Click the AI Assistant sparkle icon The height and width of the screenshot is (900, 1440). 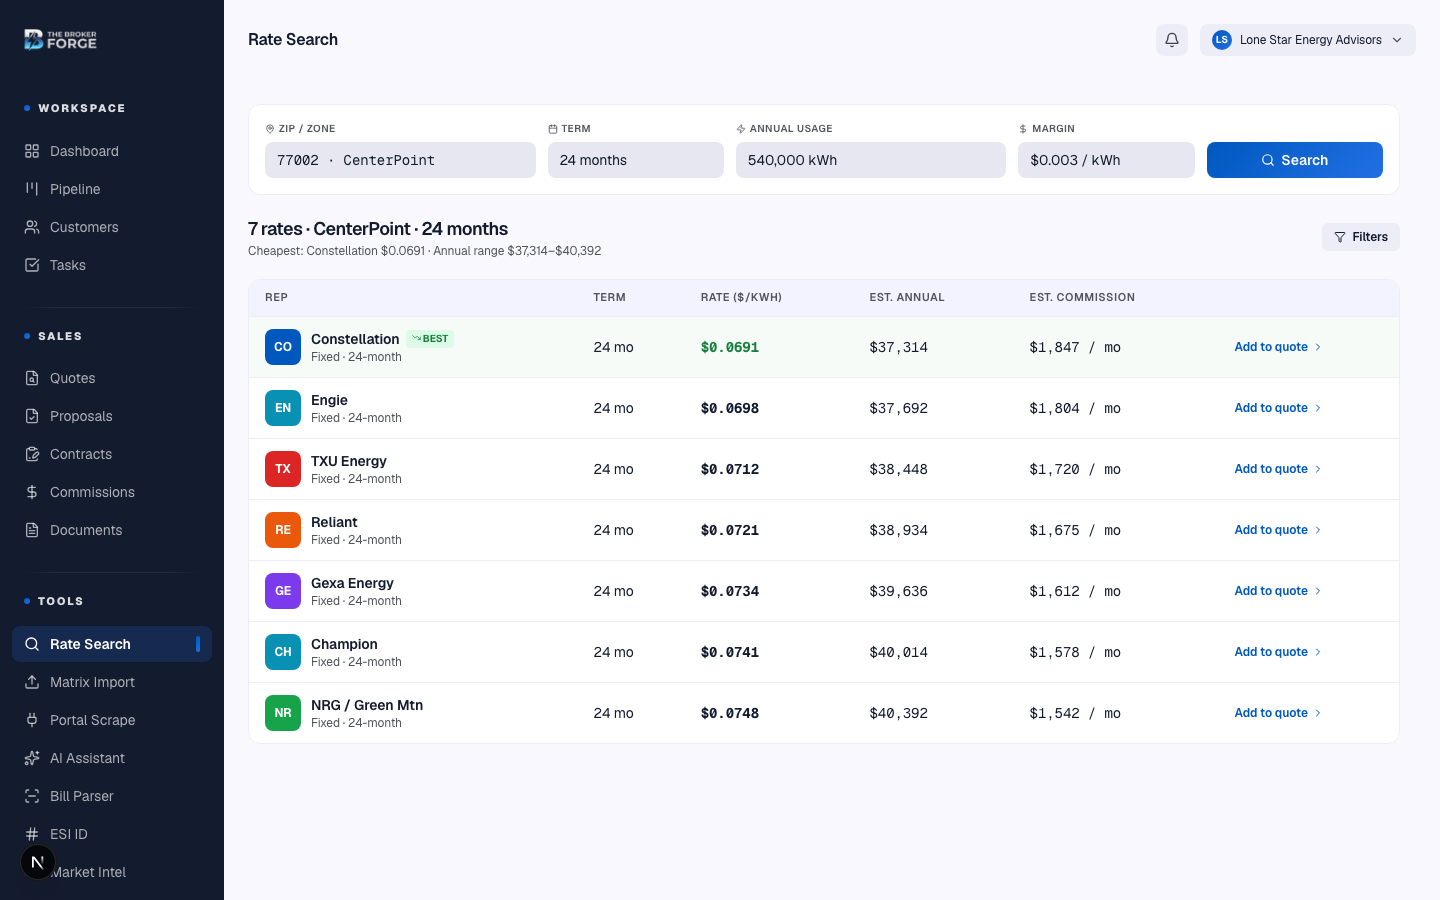click(32, 758)
